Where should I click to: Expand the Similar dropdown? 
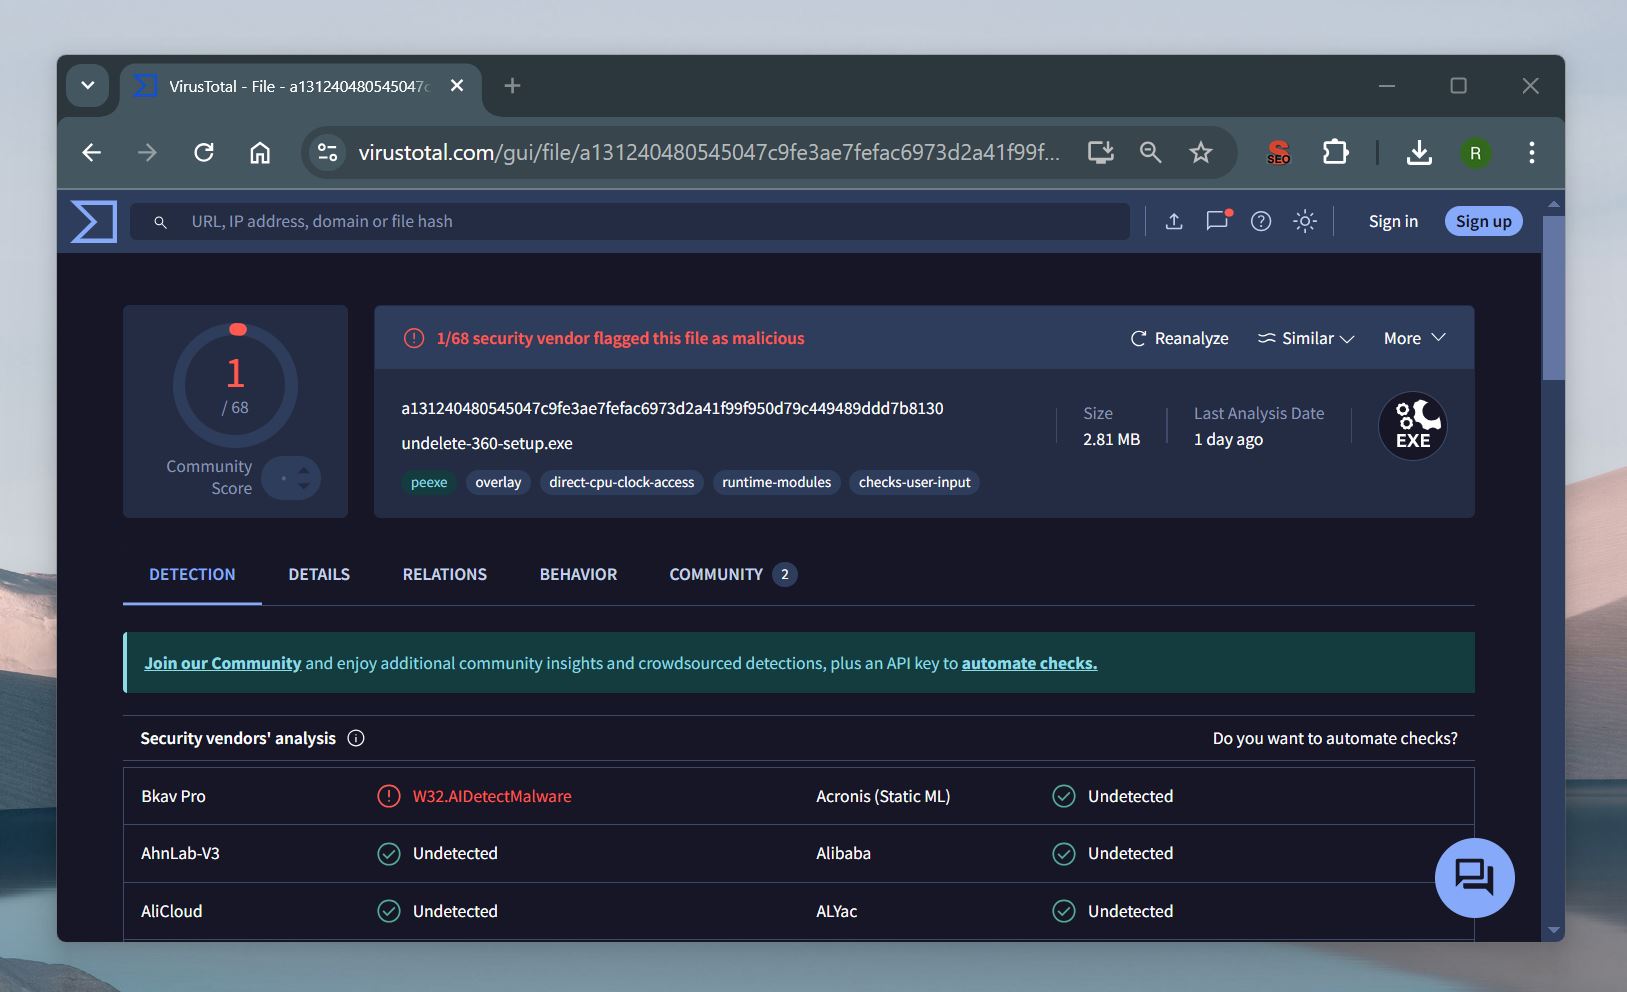pyautogui.click(x=1306, y=338)
